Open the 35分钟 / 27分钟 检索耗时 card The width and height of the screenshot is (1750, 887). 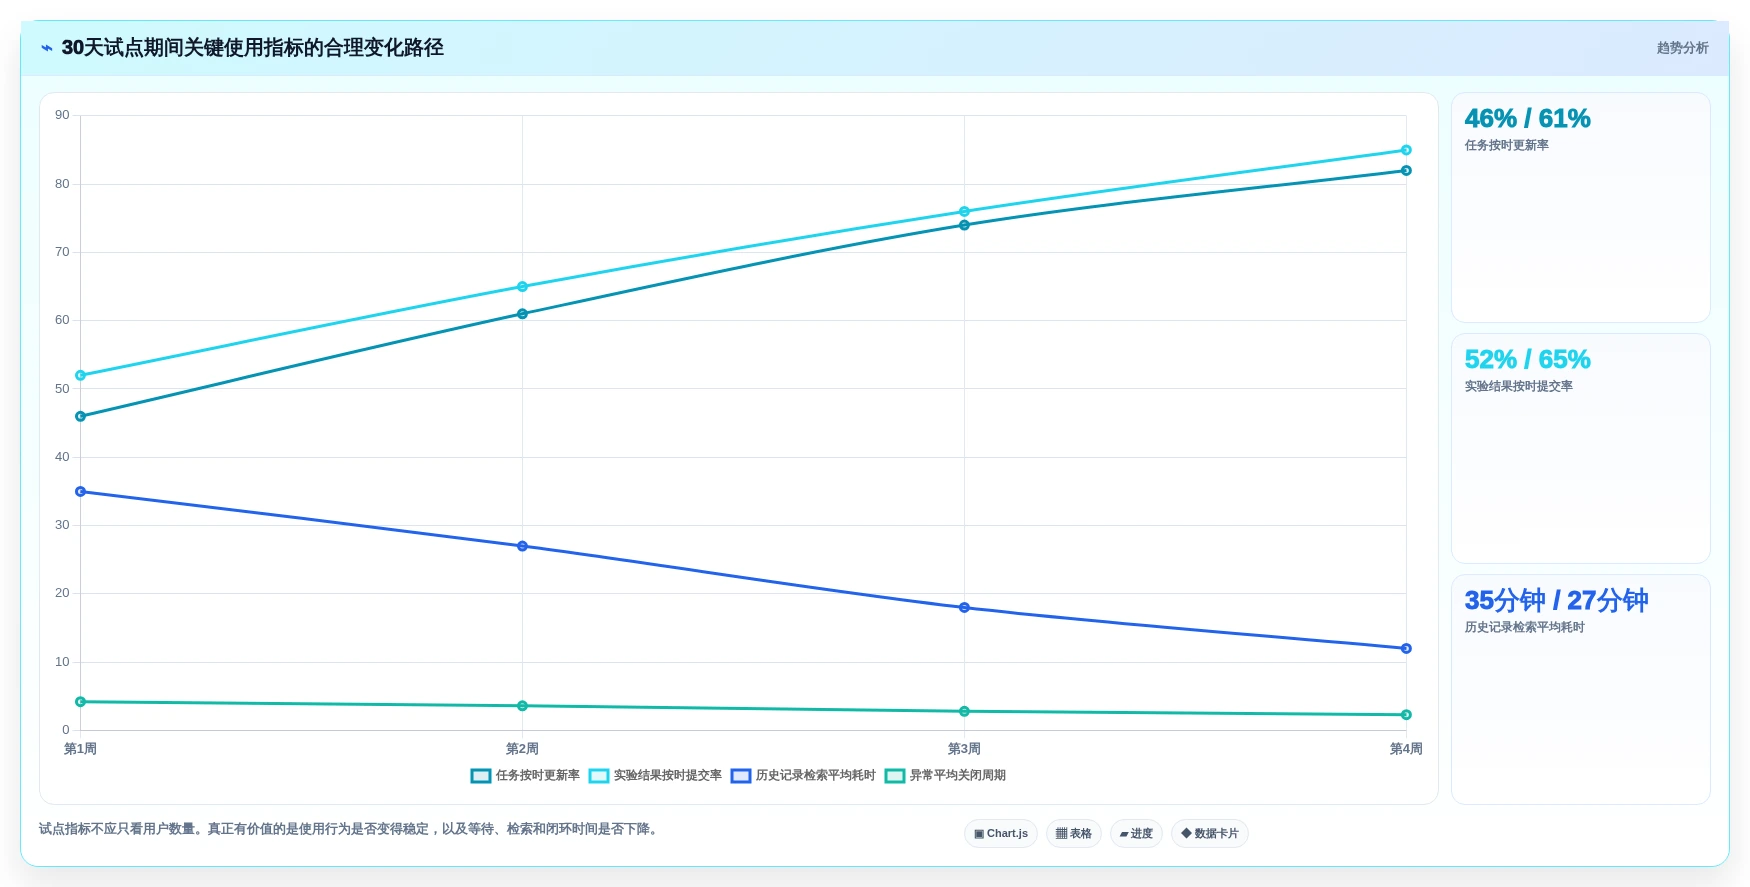click(x=1580, y=690)
